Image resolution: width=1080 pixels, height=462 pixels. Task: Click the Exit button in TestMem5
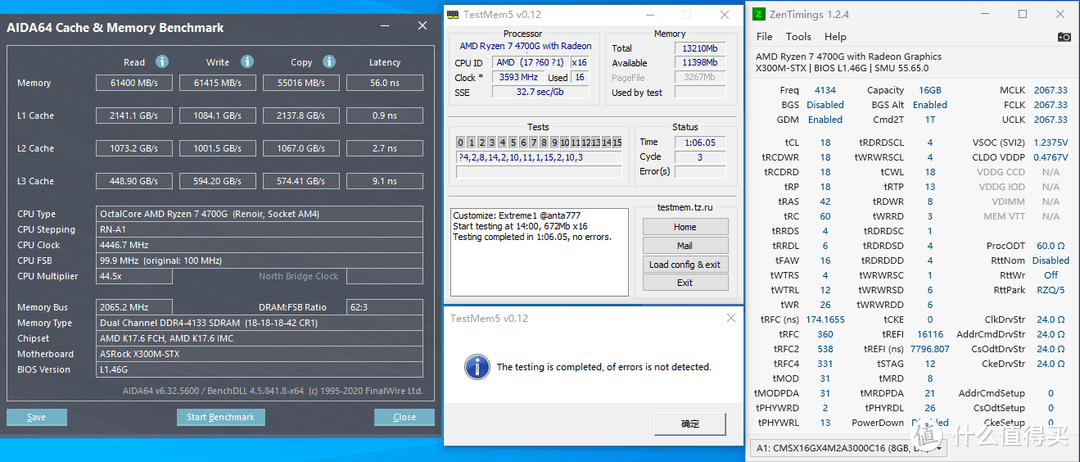(685, 282)
